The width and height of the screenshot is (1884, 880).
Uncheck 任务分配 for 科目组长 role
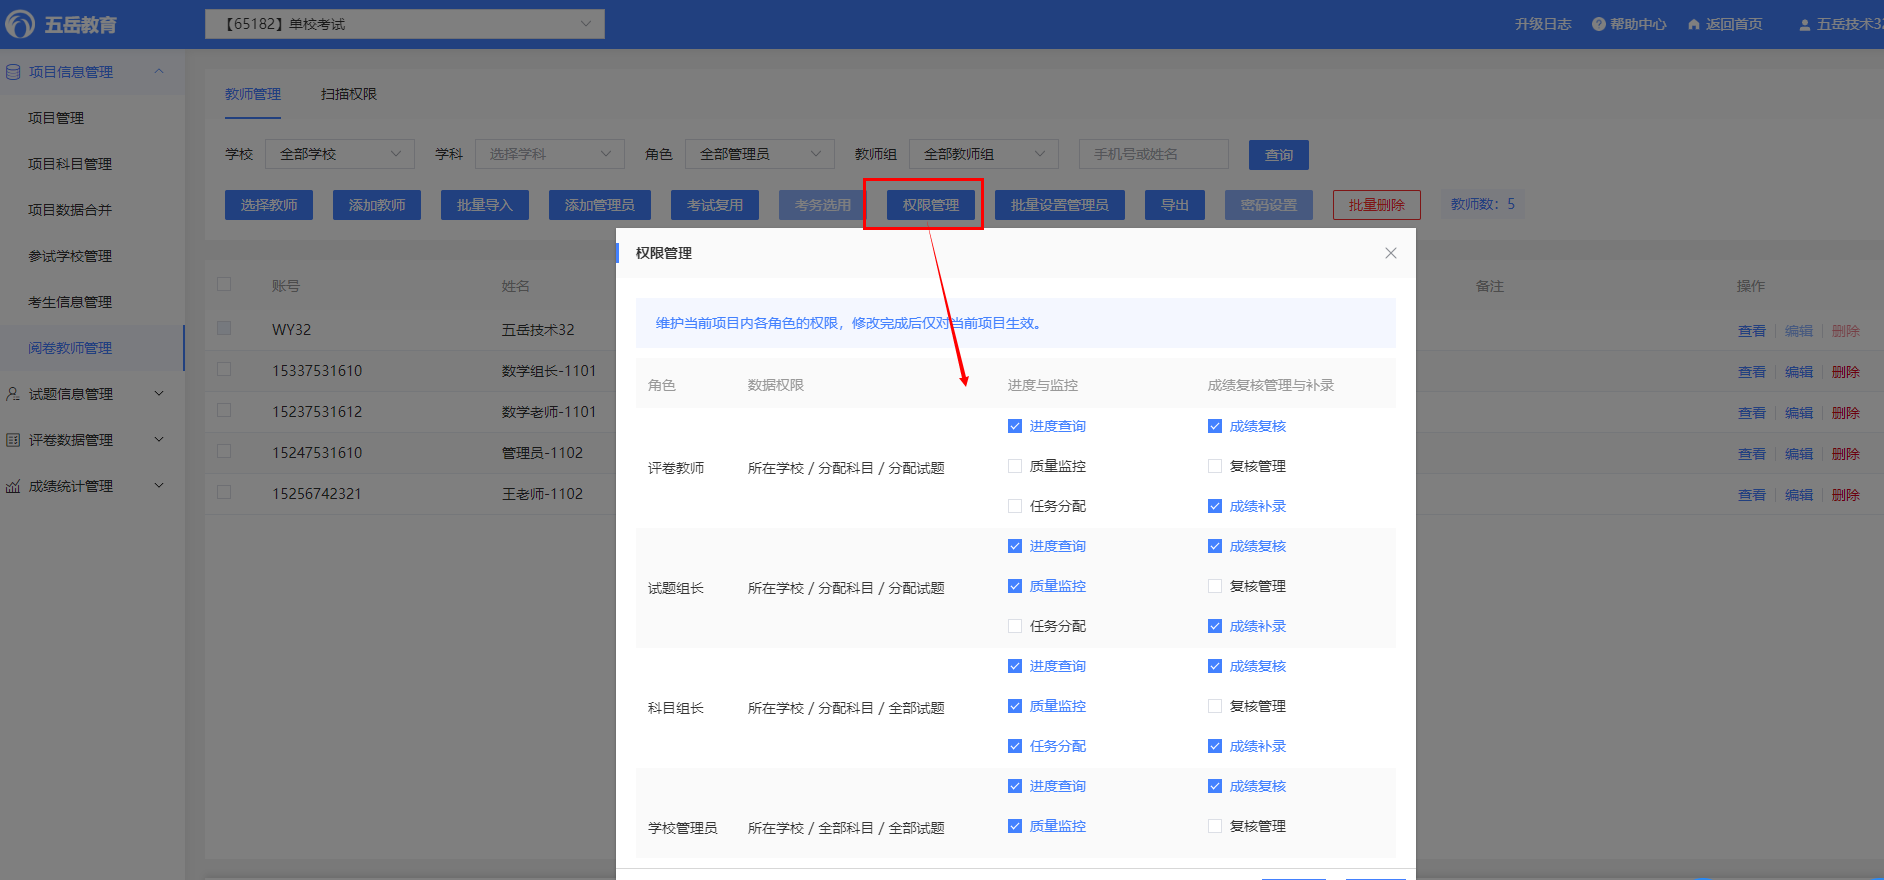(x=1015, y=746)
